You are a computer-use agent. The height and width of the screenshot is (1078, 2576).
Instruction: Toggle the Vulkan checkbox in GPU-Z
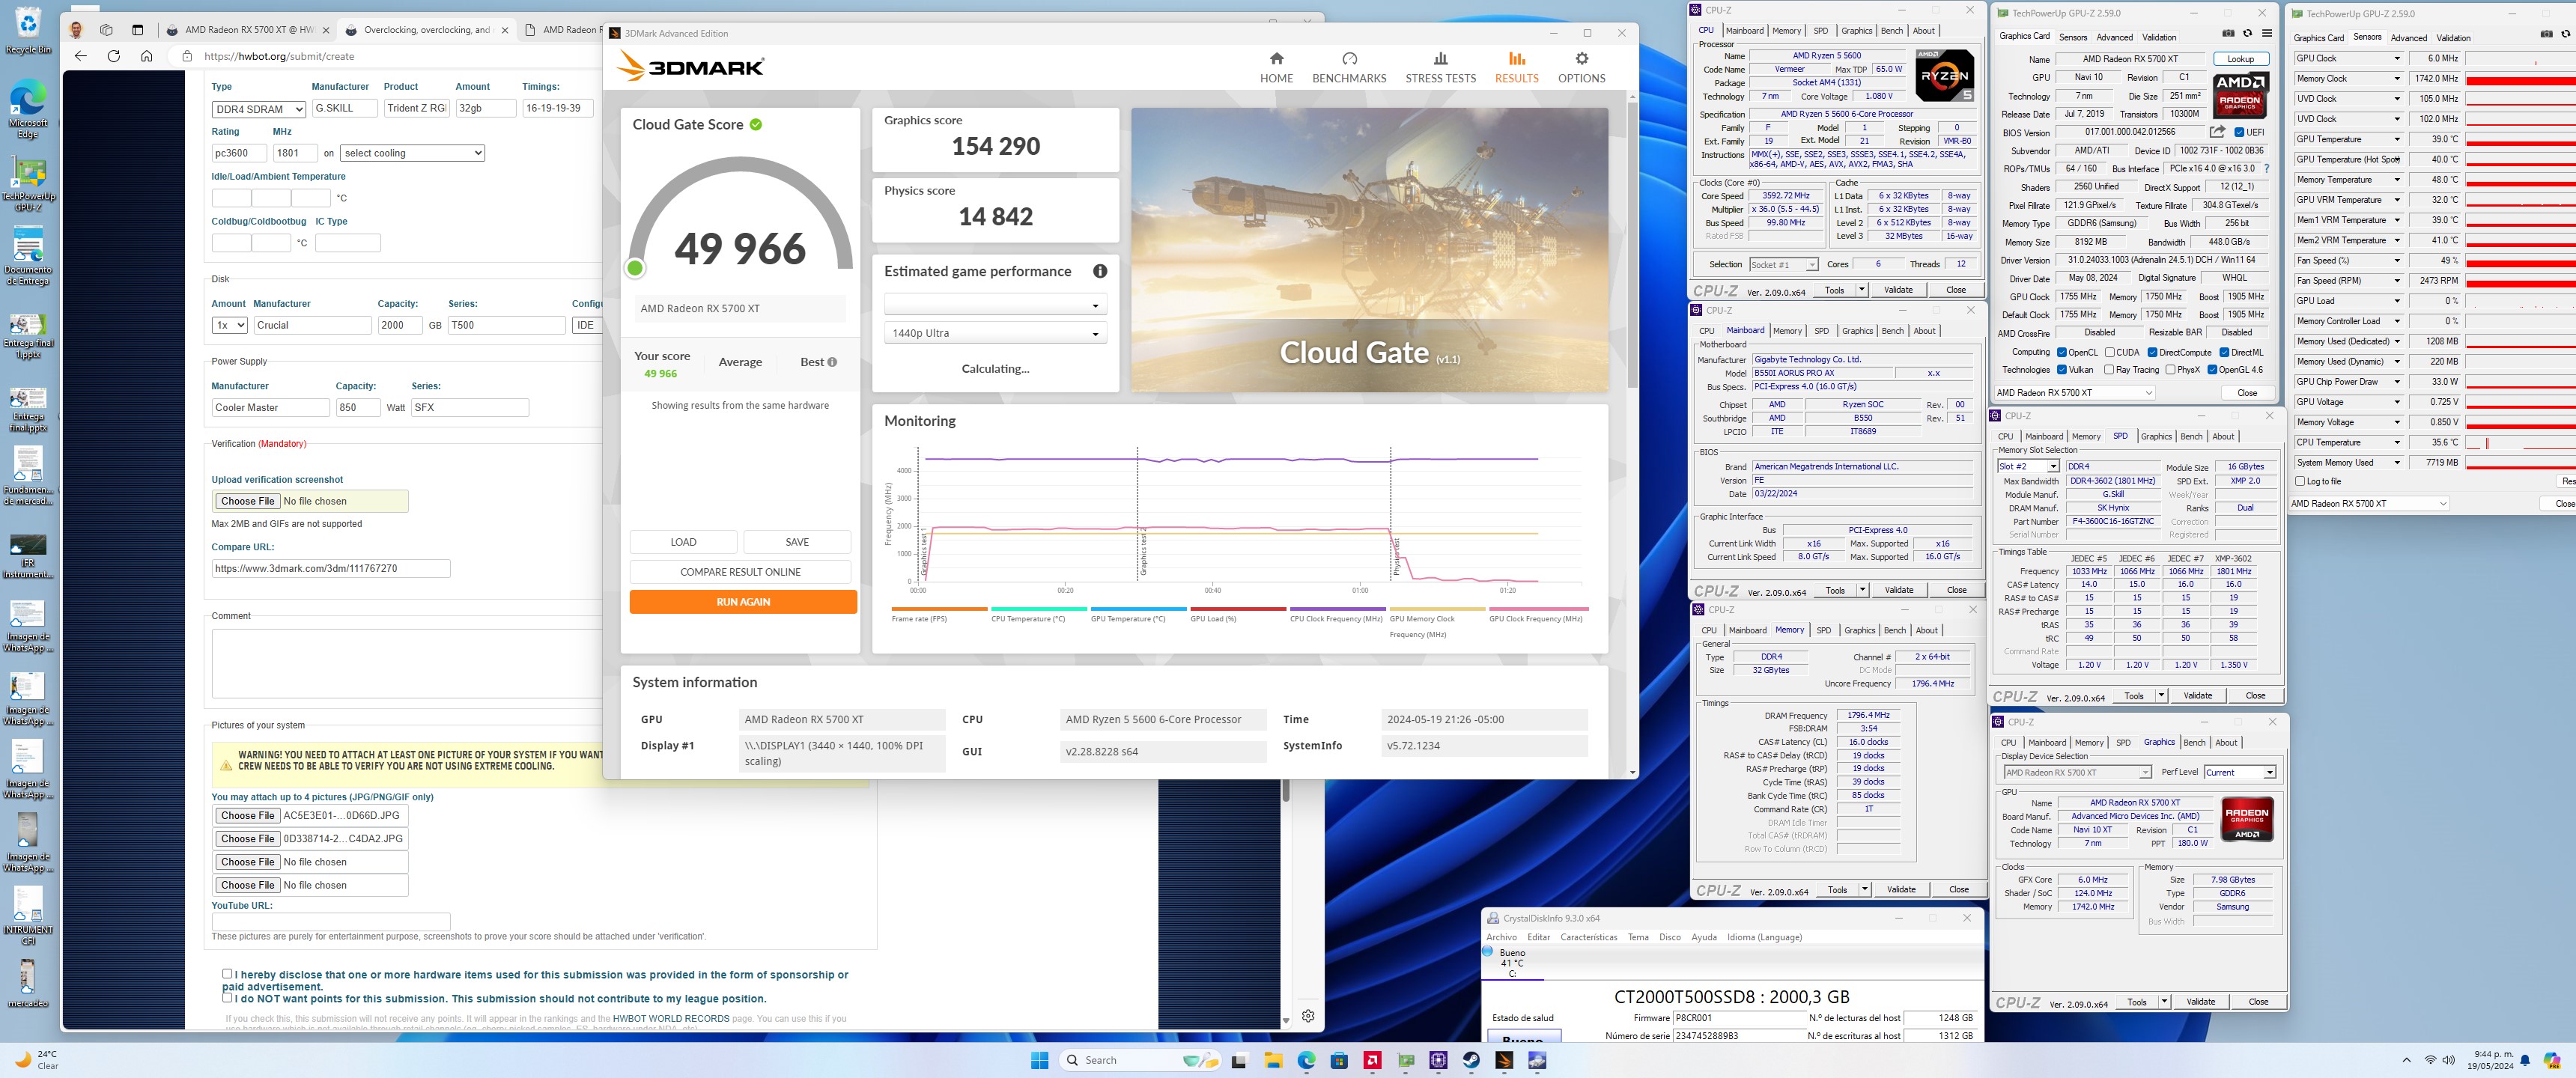2062,369
